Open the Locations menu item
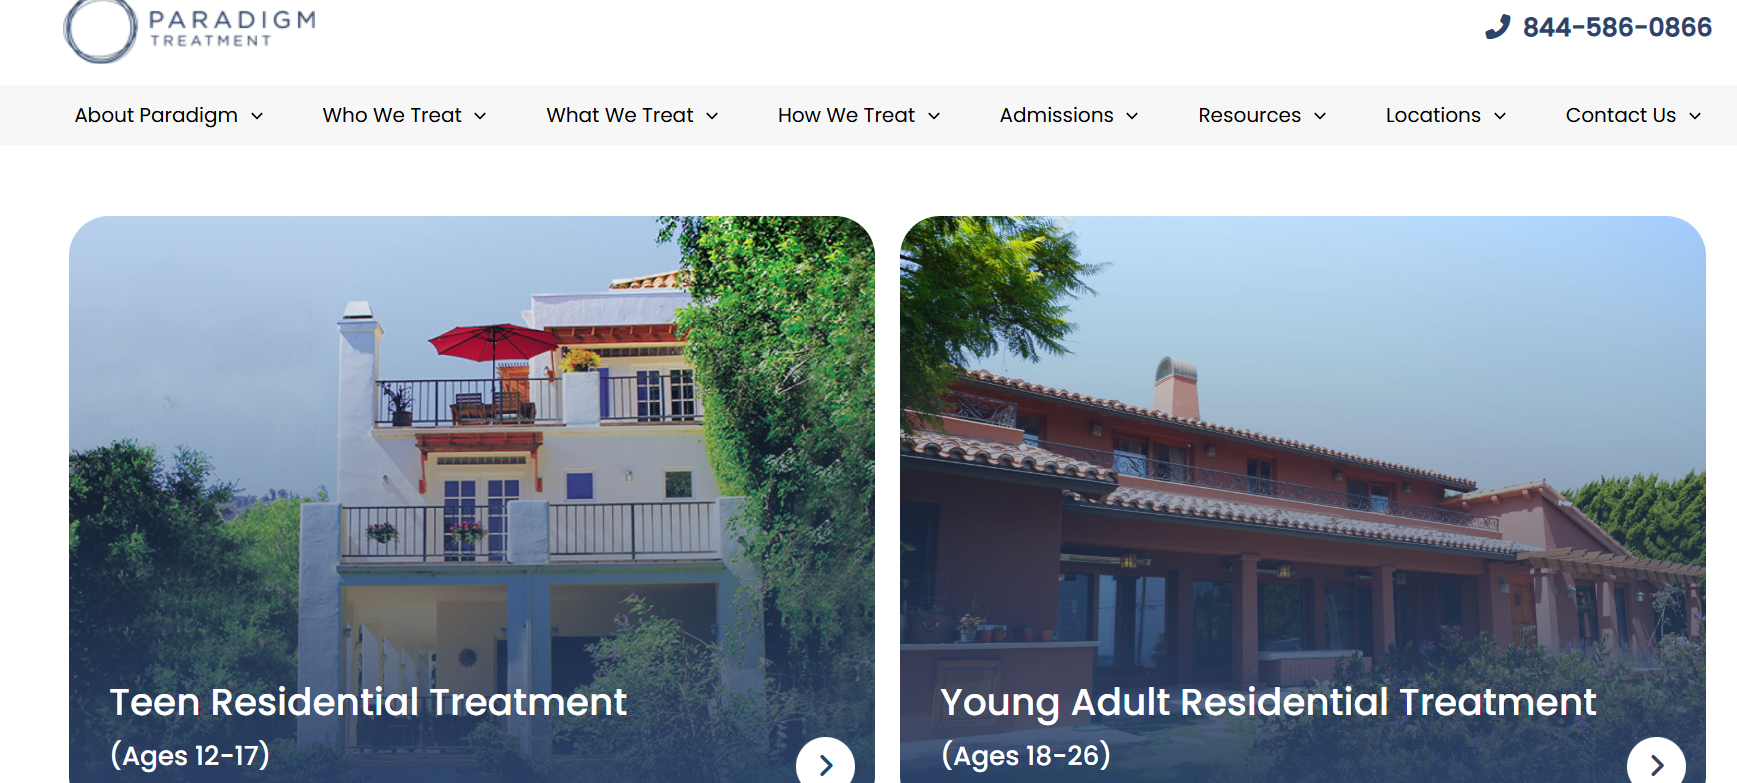The height and width of the screenshot is (783, 1737). pyautogui.click(x=1433, y=115)
